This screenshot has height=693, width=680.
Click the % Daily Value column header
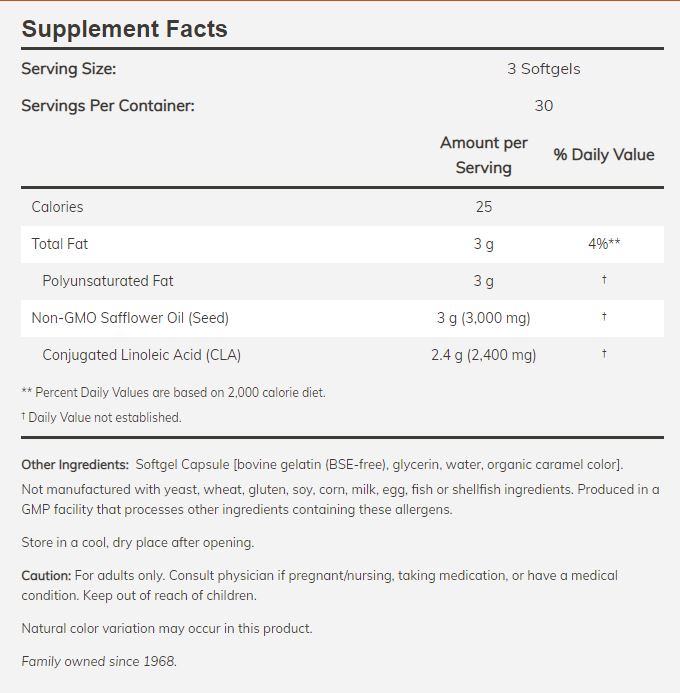pos(604,155)
